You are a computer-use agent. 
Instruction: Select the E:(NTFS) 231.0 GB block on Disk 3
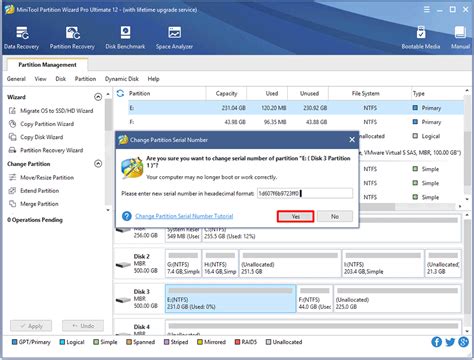pos(230,299)
